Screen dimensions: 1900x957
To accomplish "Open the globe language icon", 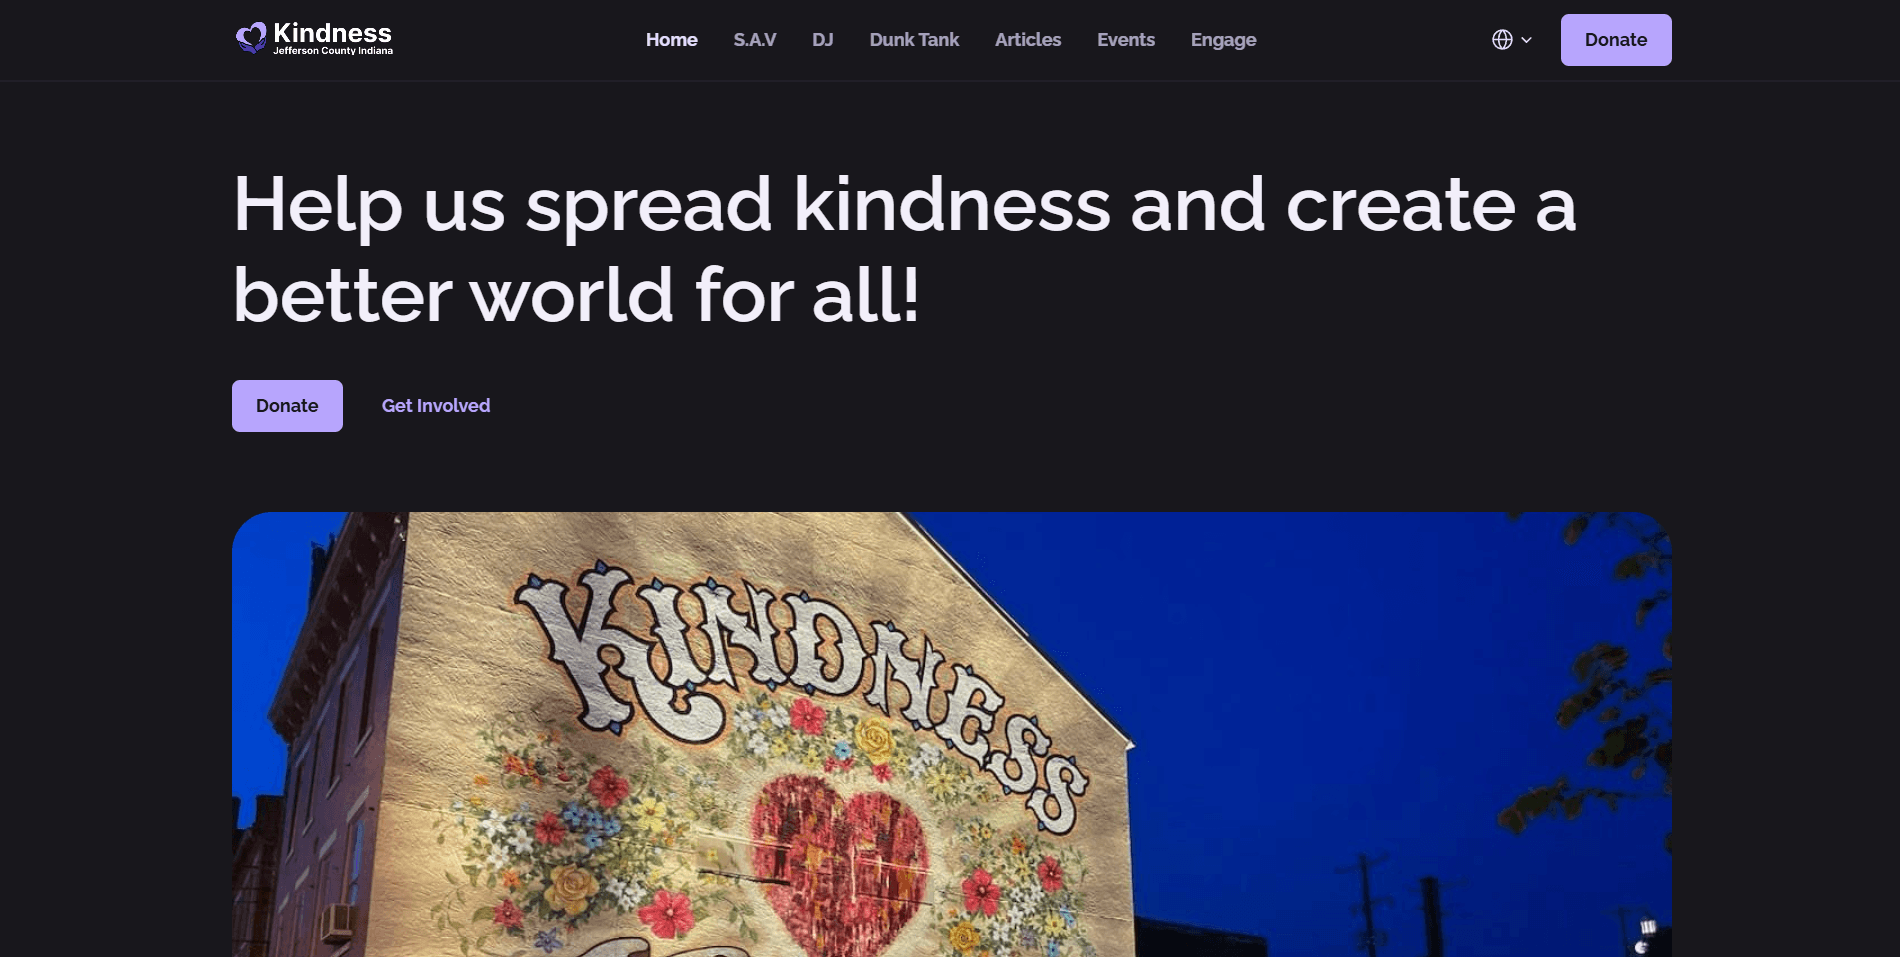I will (x=1502, y=40).
